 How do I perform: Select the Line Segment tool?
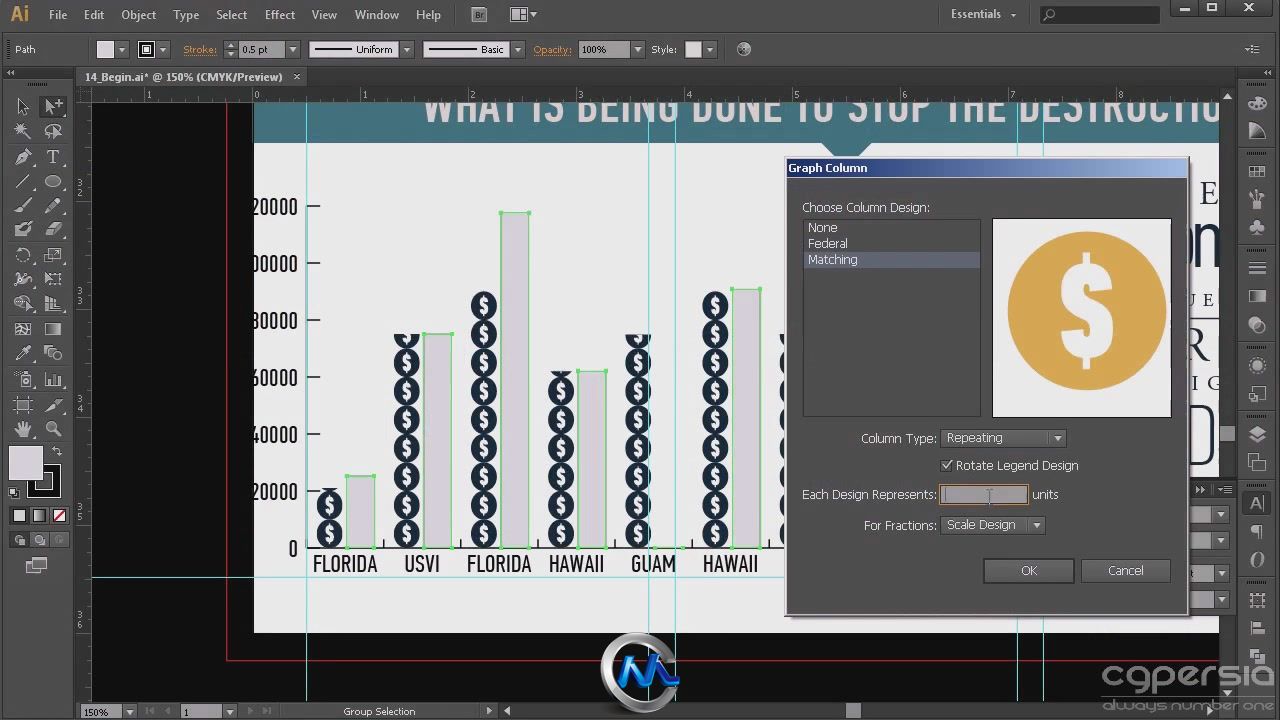[23, 182]
